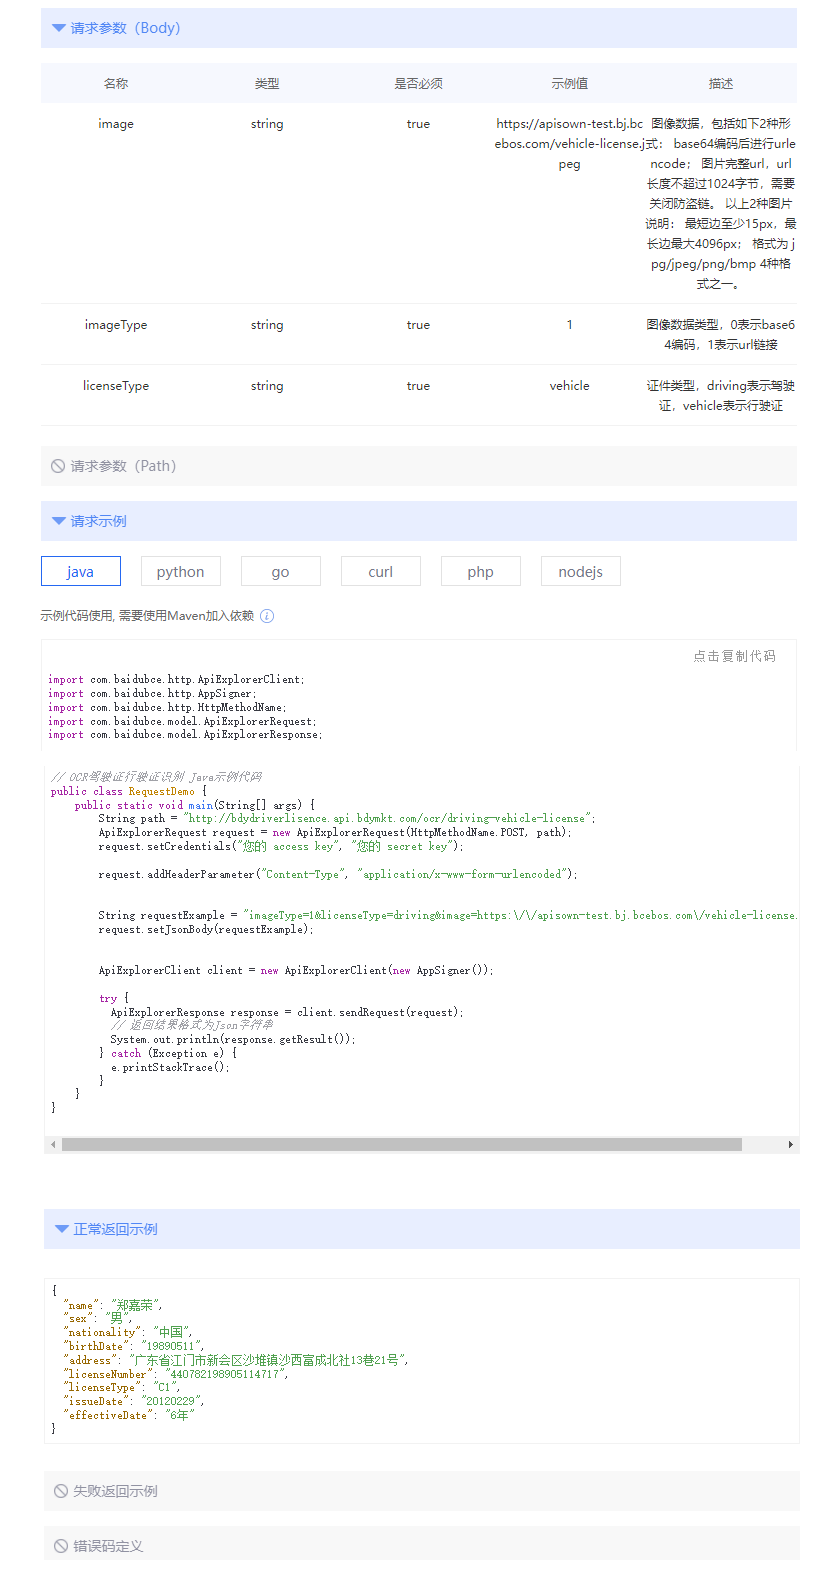Screen dimensions: 824x1584
Task: Click the disabled icon beside 请求参数 (Path)
Action: coord(58,466)
